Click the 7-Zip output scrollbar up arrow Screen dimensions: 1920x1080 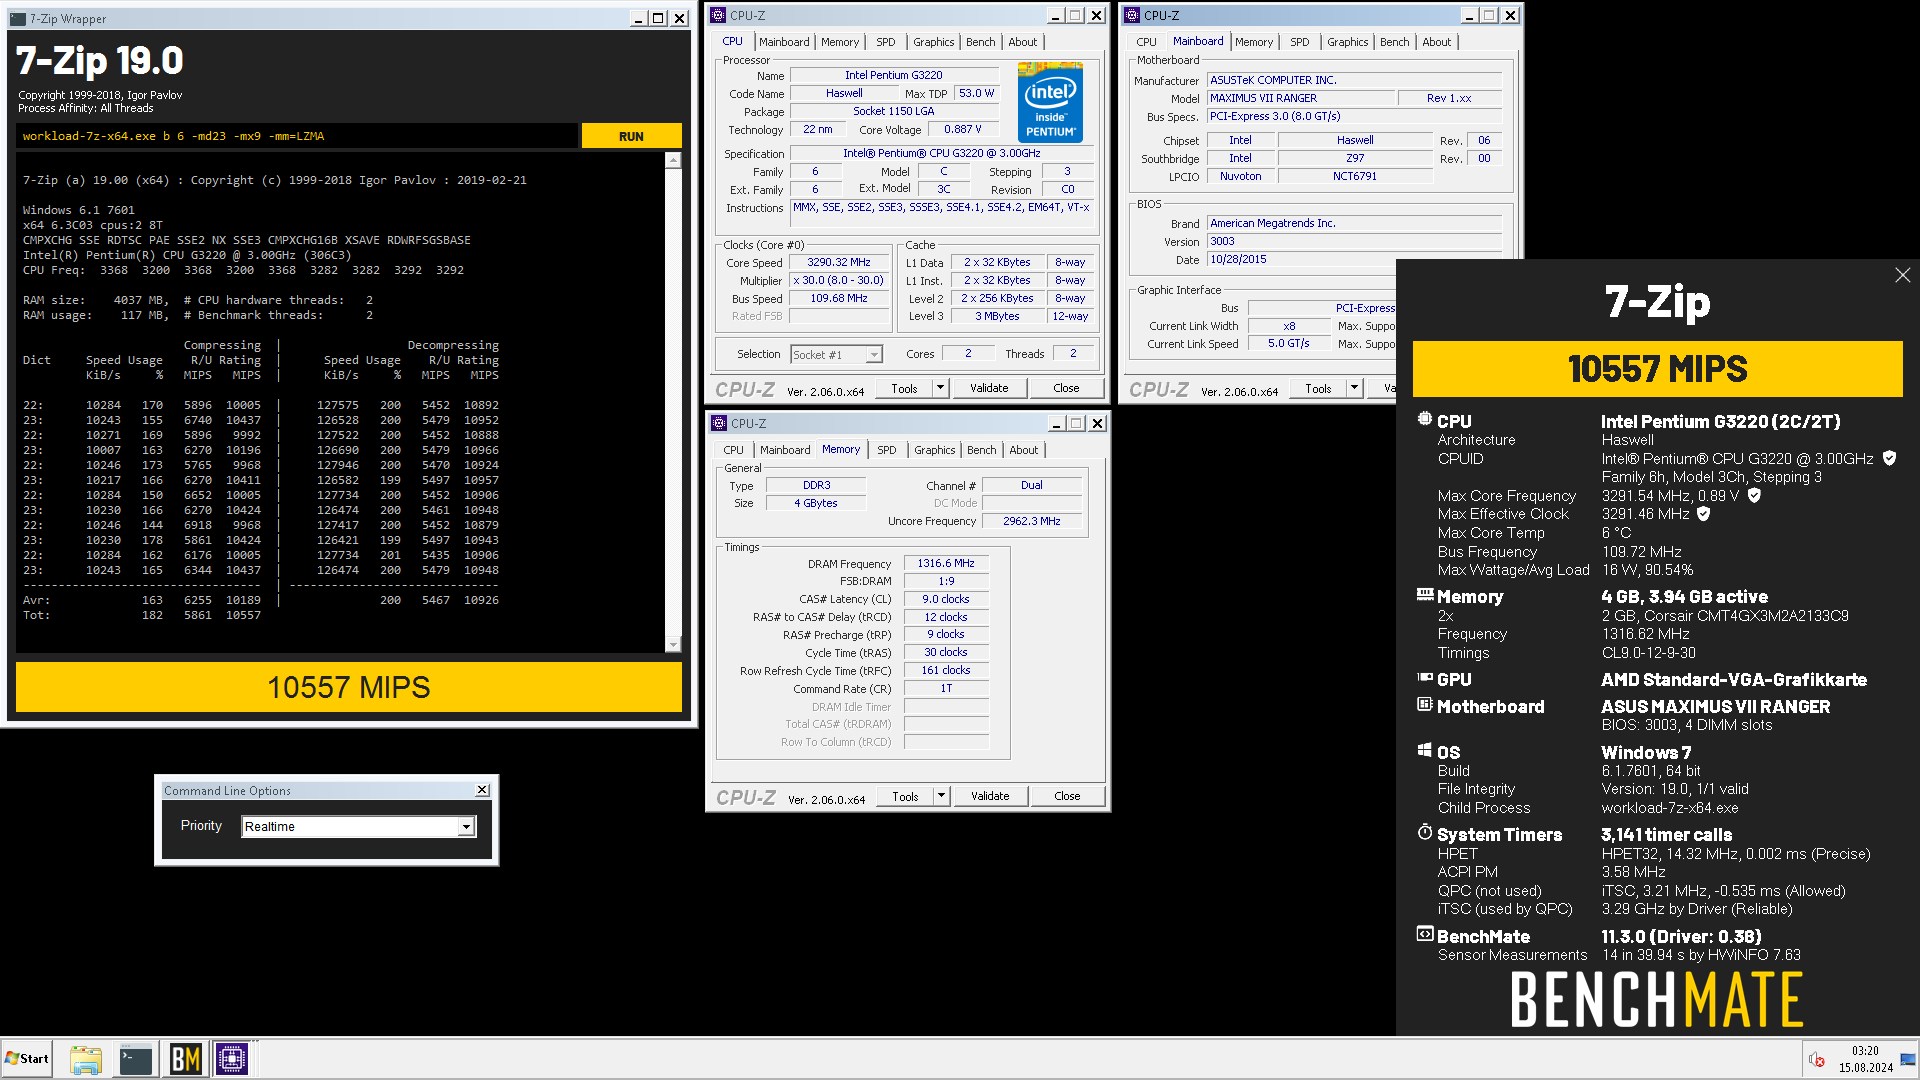click(673, 161)
